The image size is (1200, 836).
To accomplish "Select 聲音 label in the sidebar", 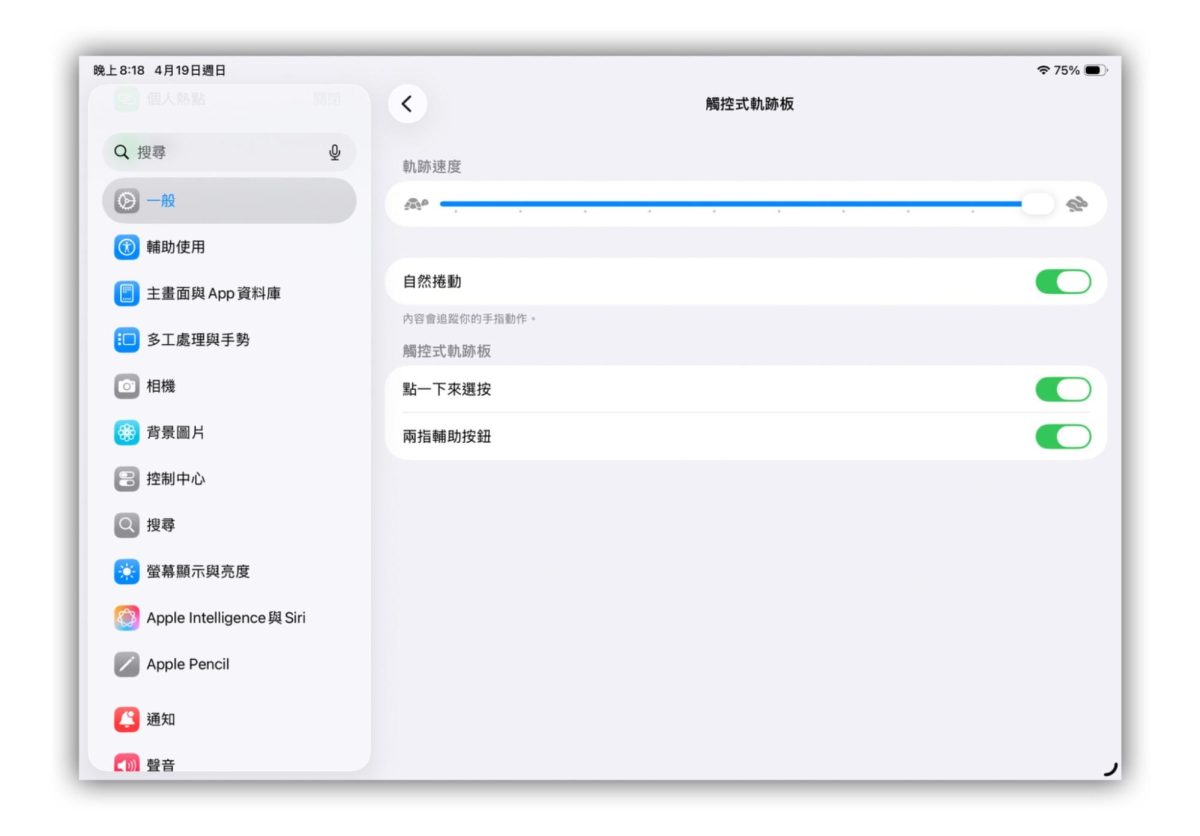I will pos(161,765).
